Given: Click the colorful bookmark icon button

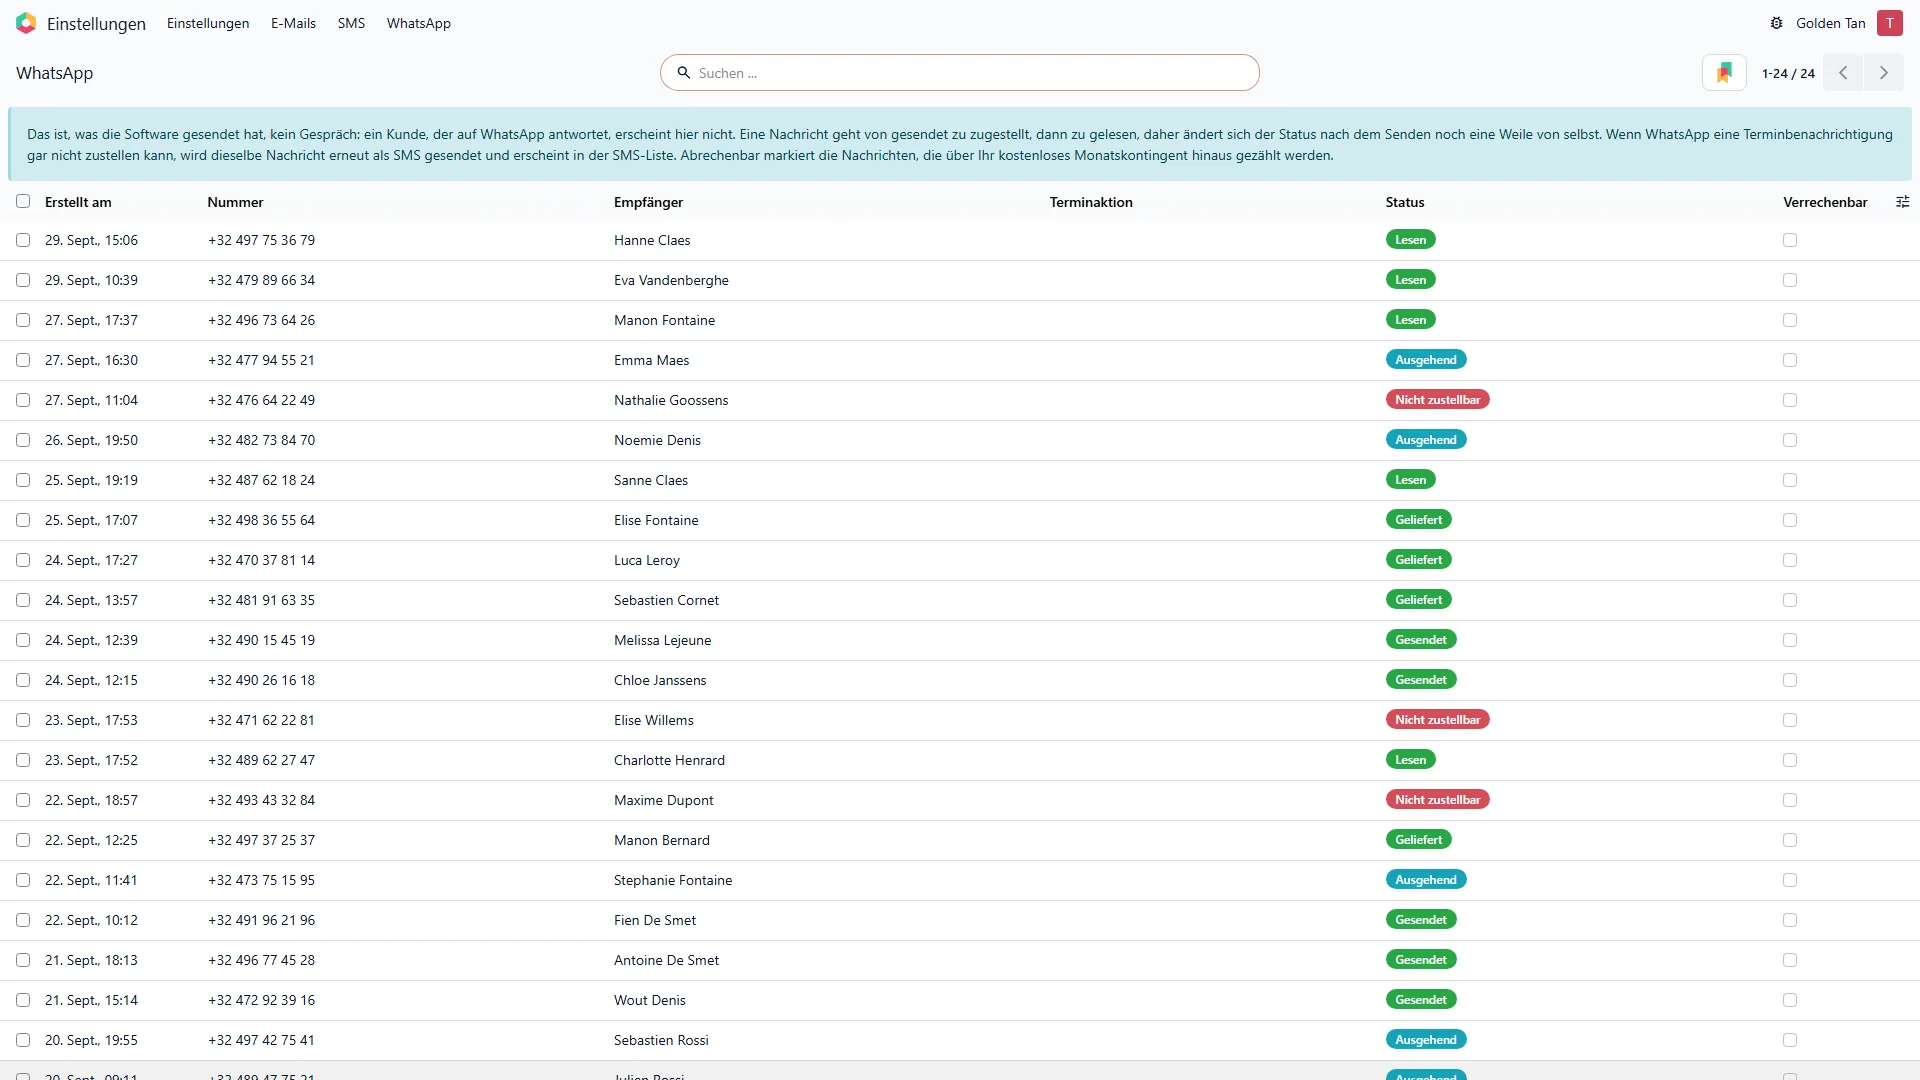Looking at the screenshot, I should (x=1724, y=73).
